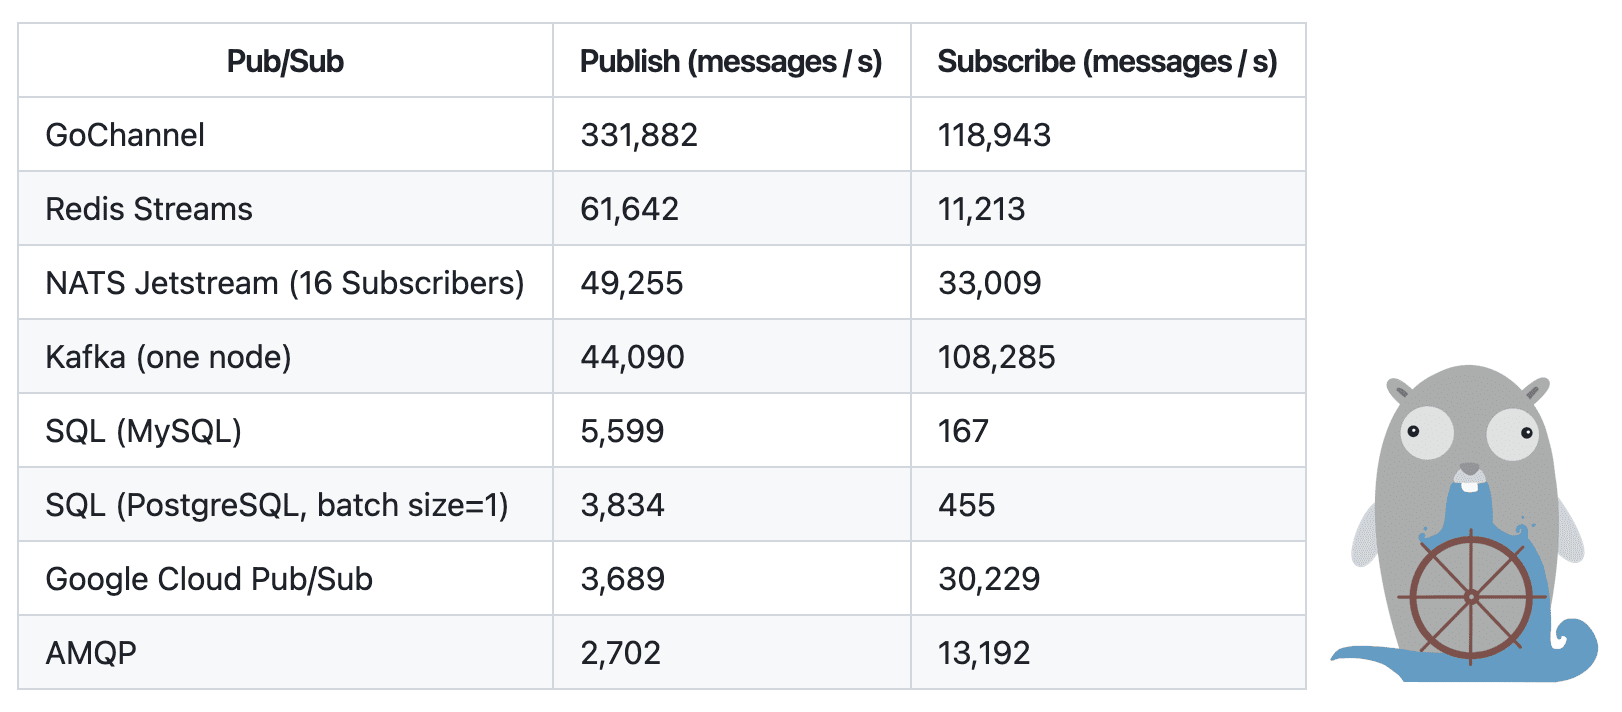Click SQL (PostgreSQL, batch size=1) cell
Screen dimensions: 1622x712
click(277, 505)
